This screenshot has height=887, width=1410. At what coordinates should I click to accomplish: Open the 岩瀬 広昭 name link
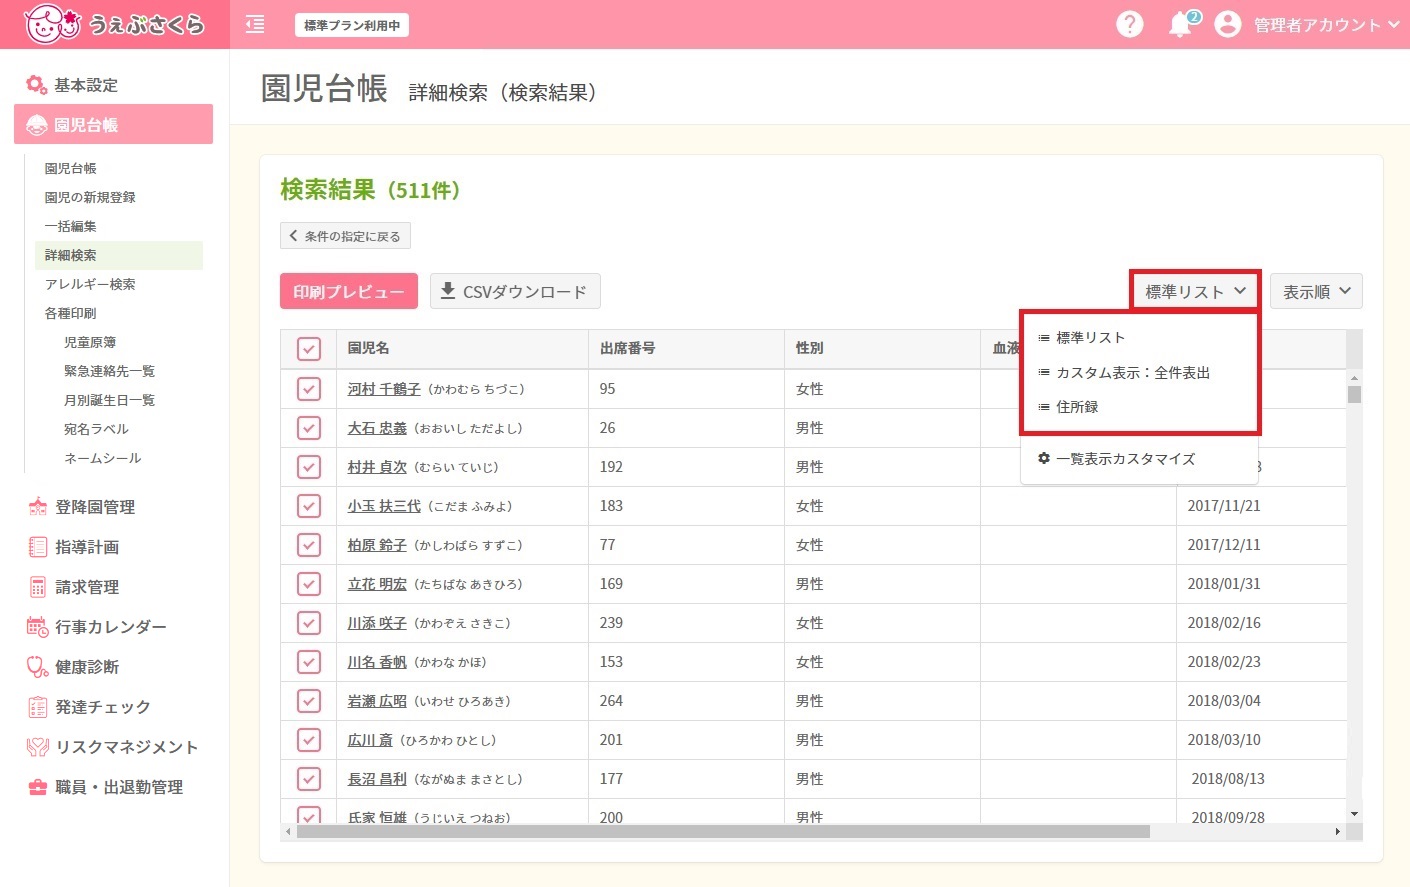(377, 701)
